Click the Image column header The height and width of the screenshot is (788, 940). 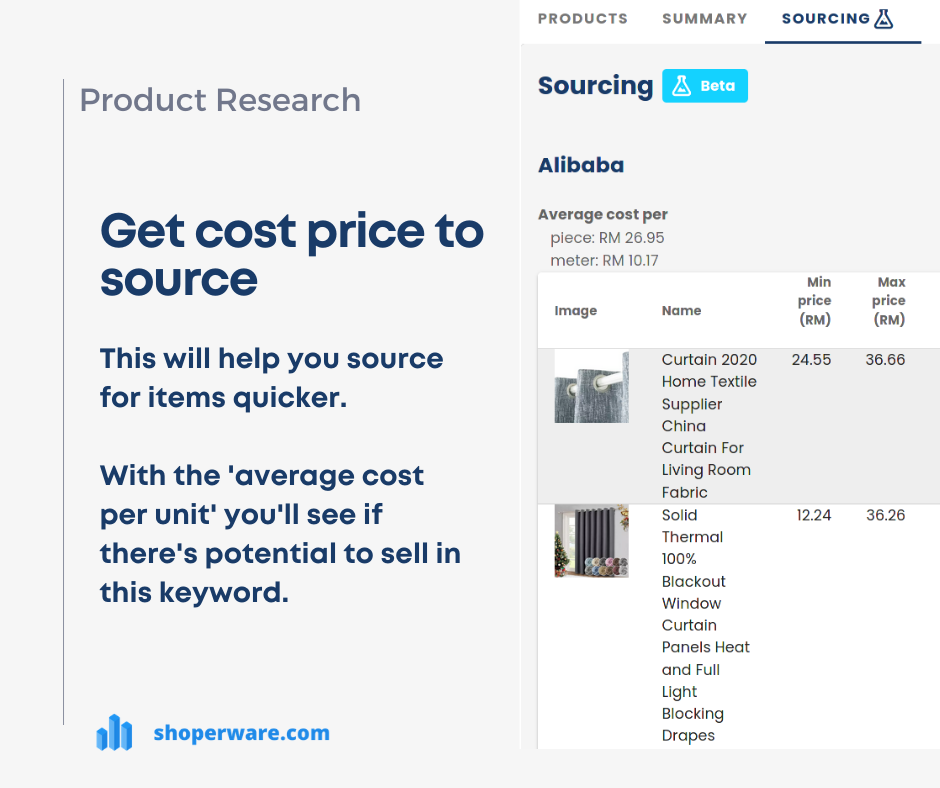576,310
